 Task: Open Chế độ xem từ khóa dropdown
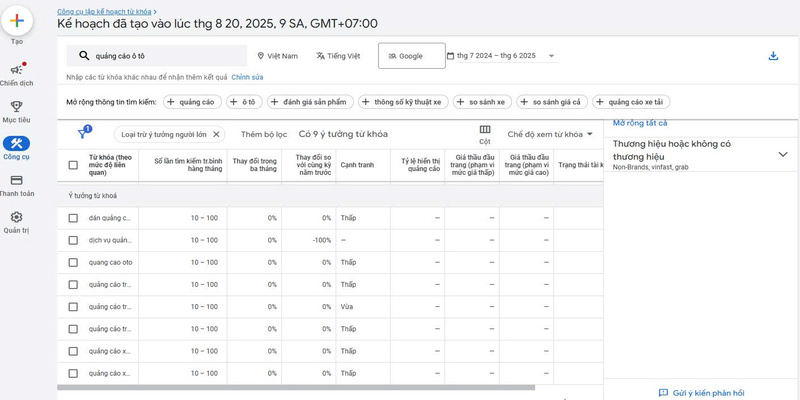[550, 133]
